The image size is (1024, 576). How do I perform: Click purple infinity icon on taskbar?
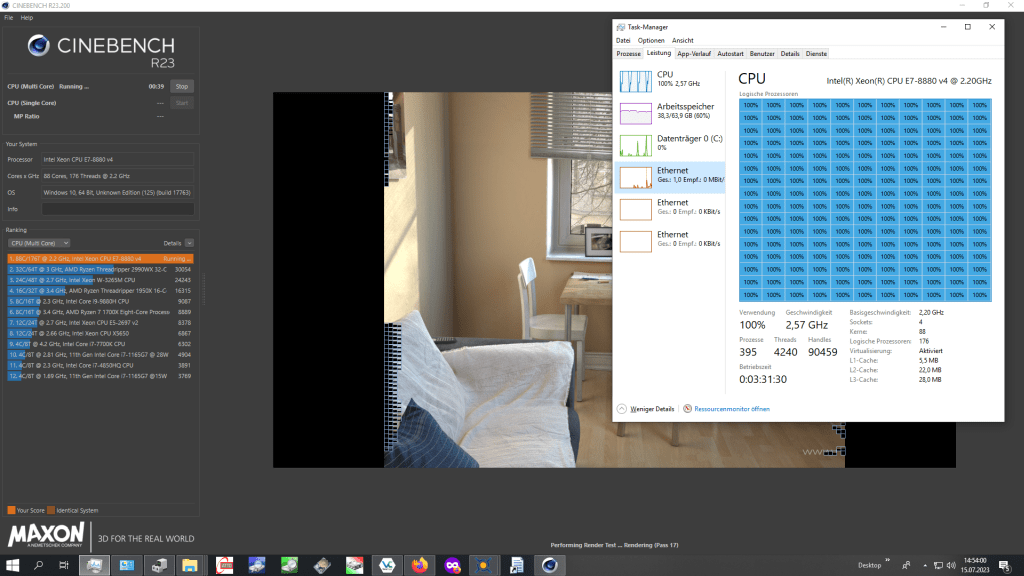click(452, 565)
